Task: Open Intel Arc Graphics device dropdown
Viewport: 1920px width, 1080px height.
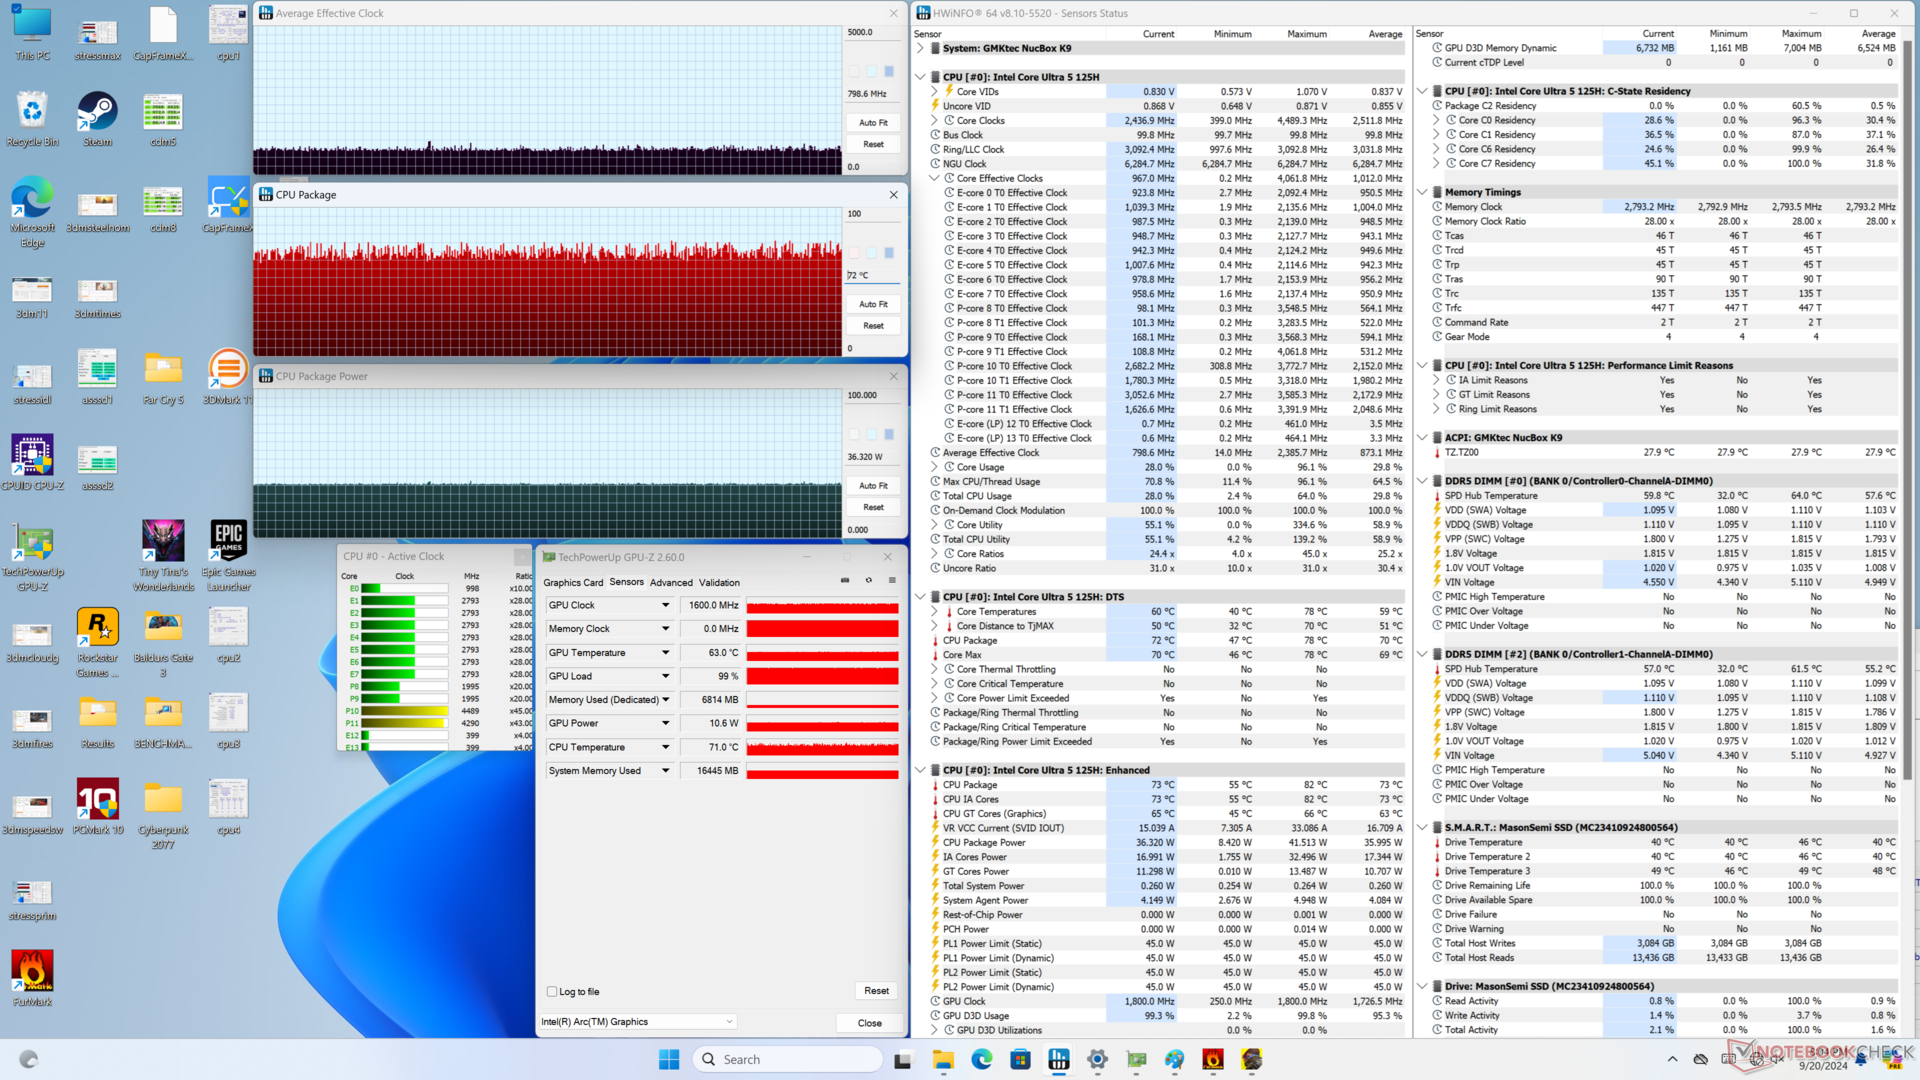Action: point(638,1021)
